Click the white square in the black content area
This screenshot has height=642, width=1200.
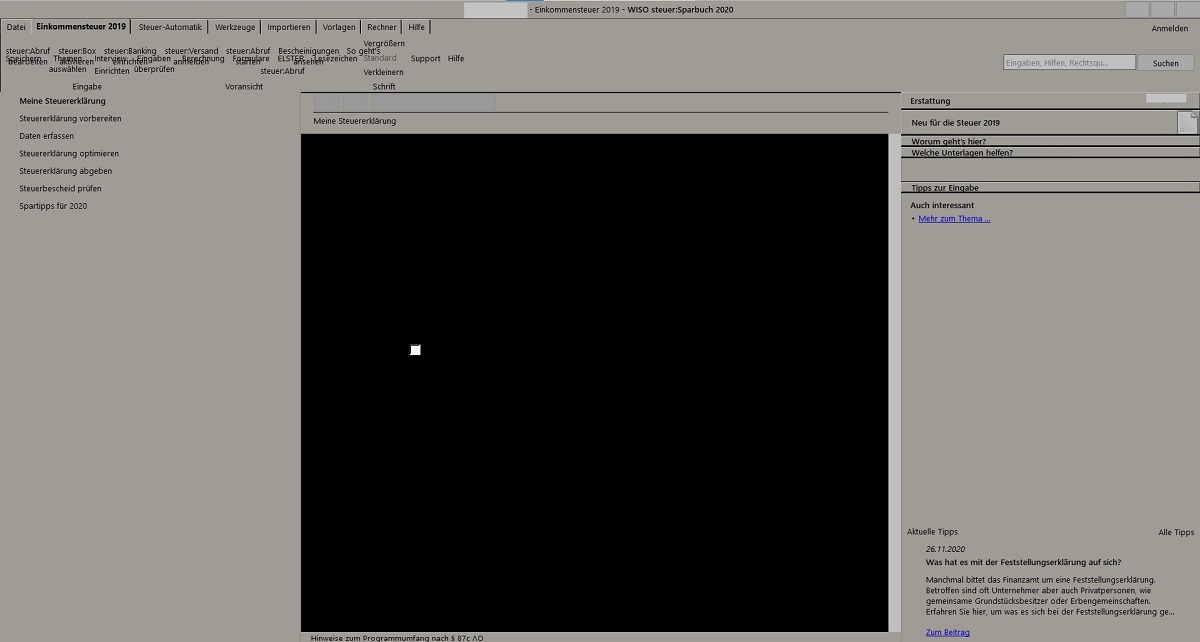click(x=415, y=350)
